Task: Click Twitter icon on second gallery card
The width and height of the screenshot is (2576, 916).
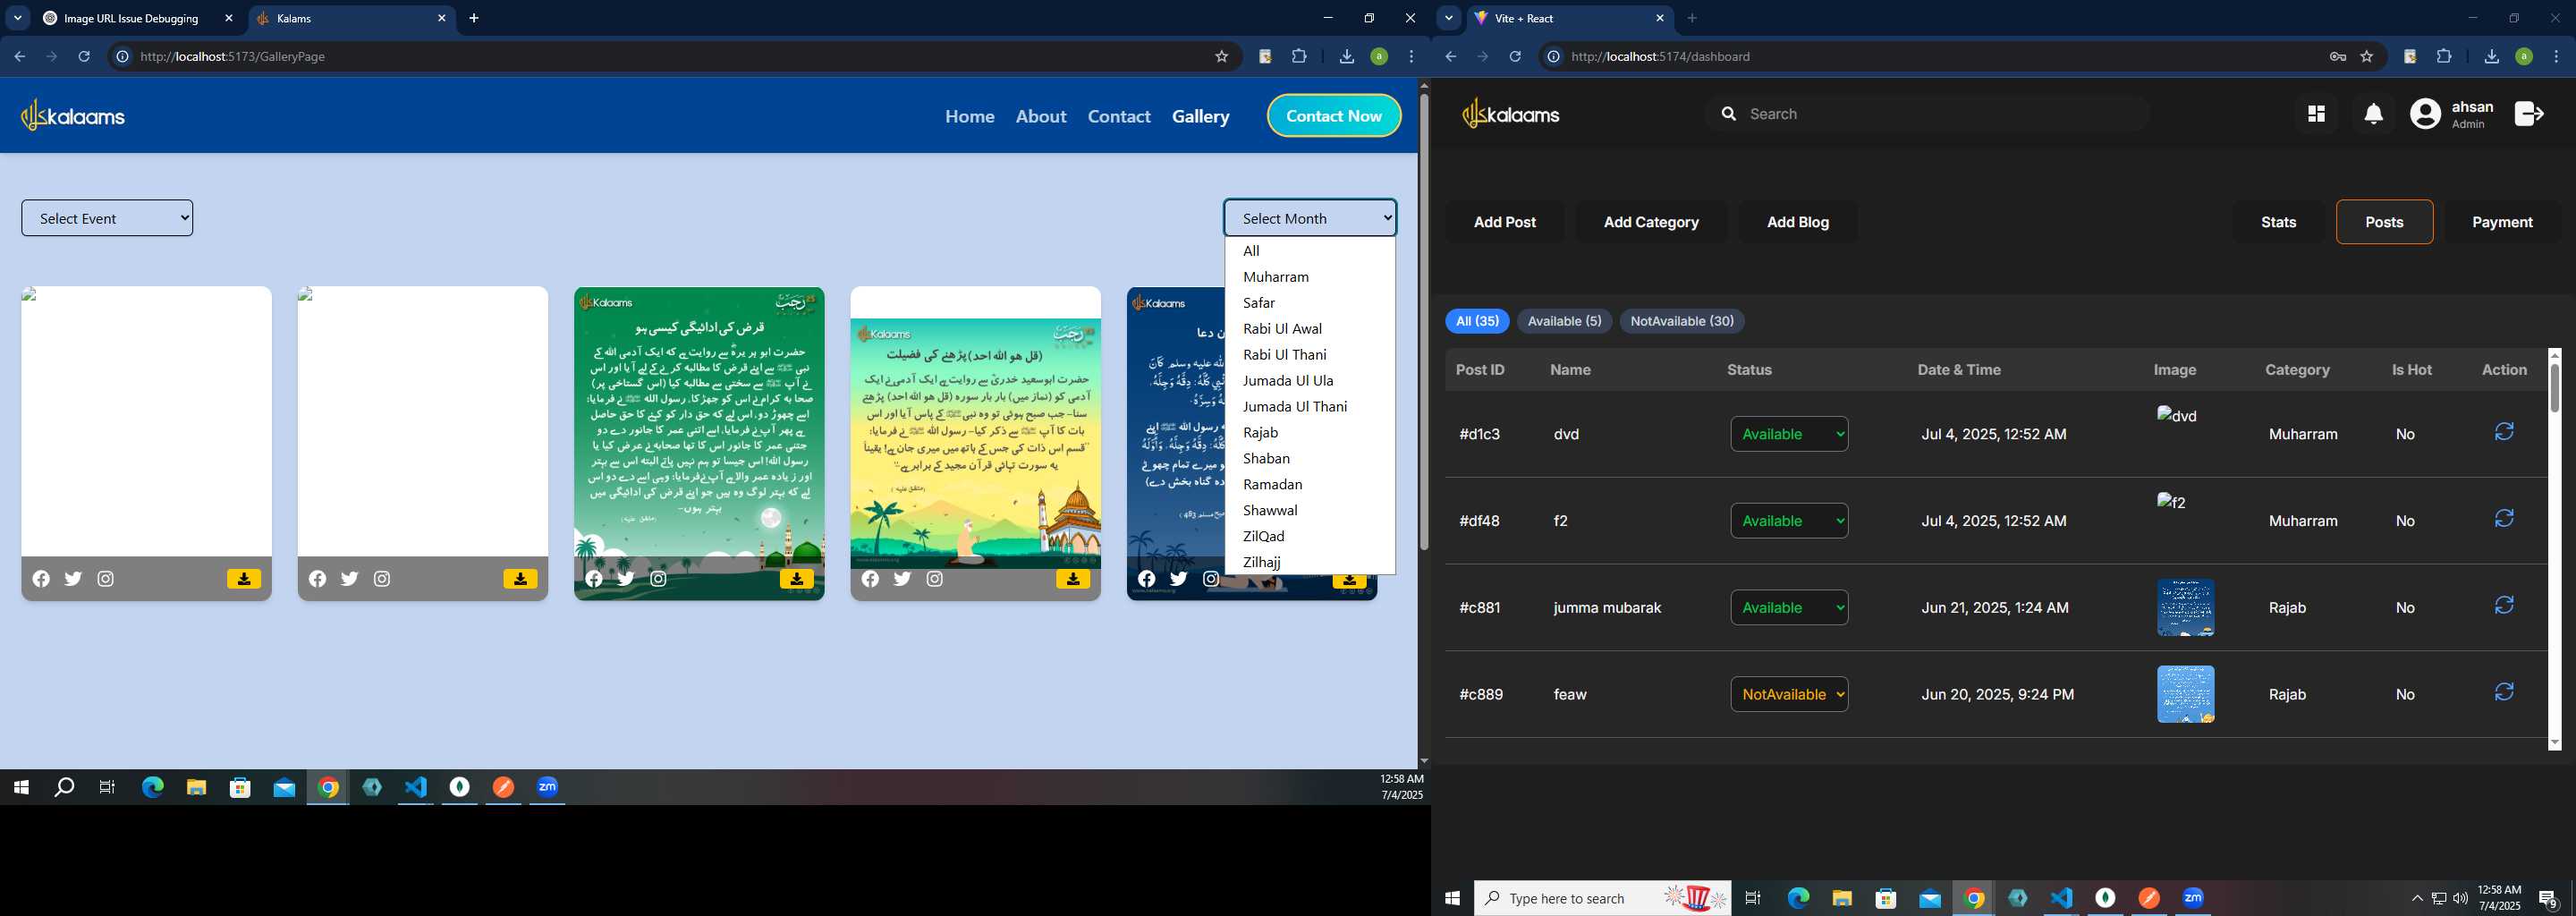Action: pyautogui.click(x=349, y=579)
